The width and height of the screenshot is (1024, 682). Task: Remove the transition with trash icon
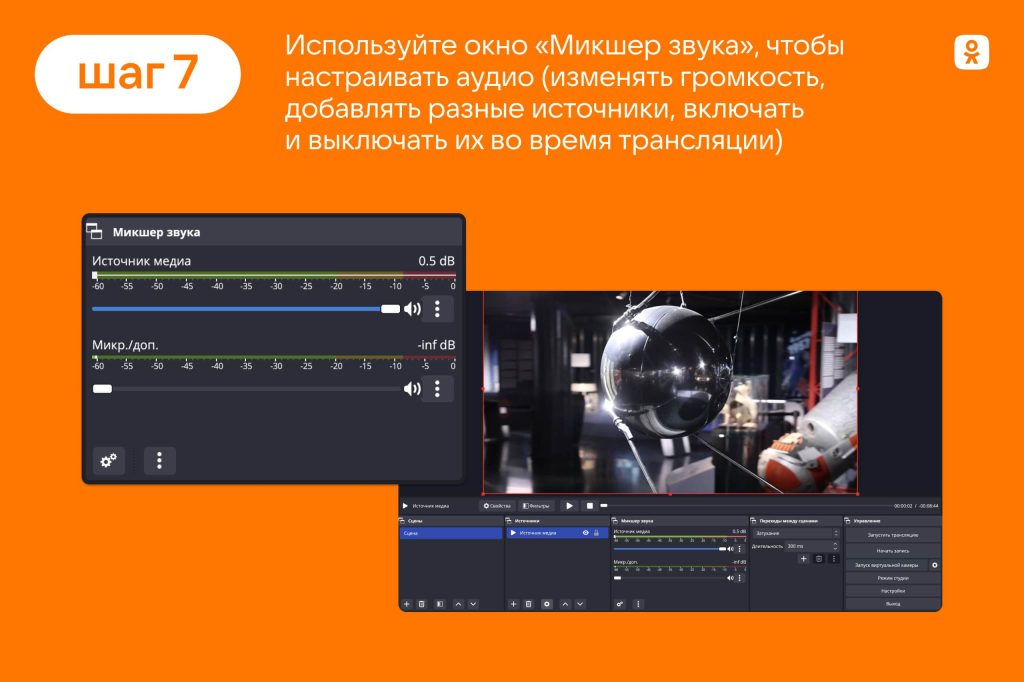[x=819, y=559]
